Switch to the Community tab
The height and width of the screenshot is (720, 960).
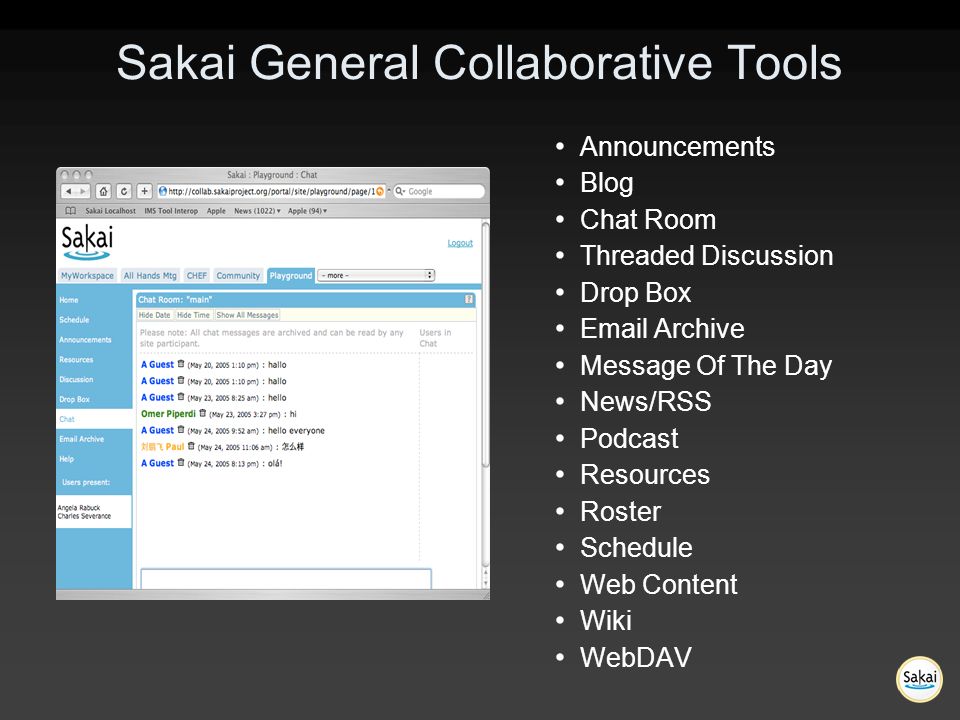click(238, 276)
